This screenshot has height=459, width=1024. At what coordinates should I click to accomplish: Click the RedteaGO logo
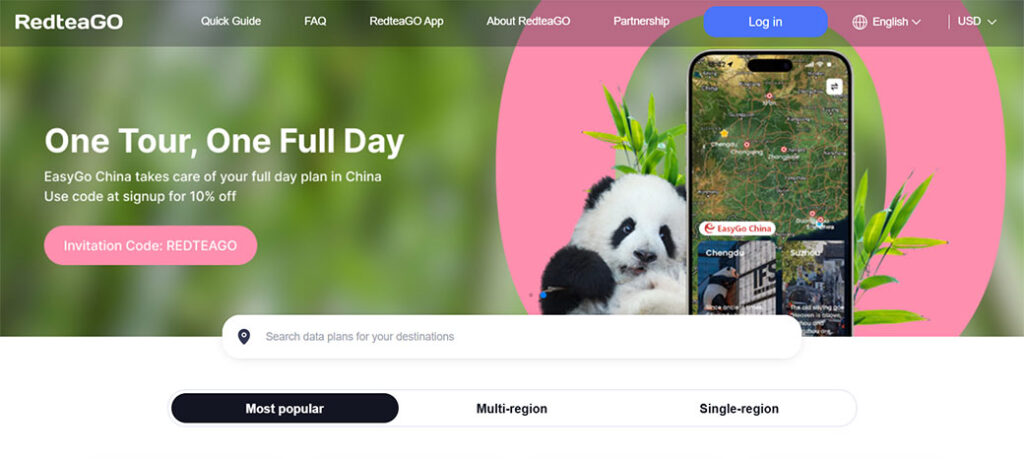pos(69,22)
